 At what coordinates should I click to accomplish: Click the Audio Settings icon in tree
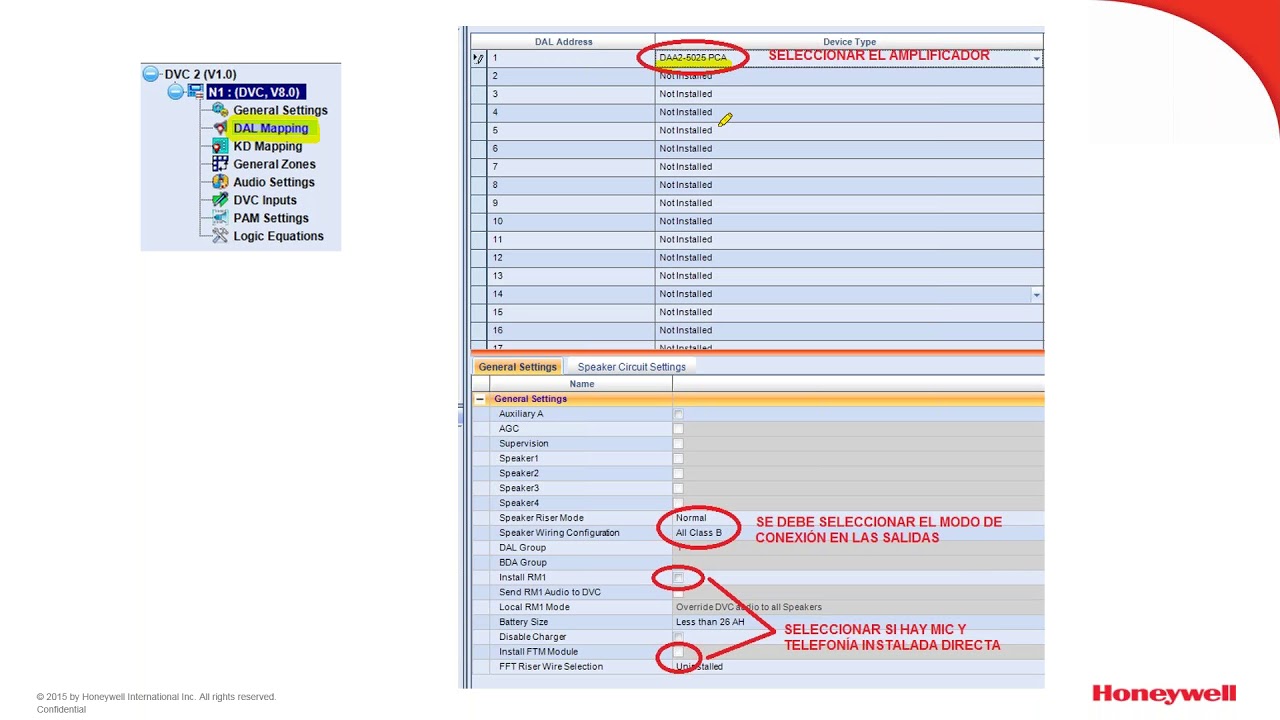point(220,182)
